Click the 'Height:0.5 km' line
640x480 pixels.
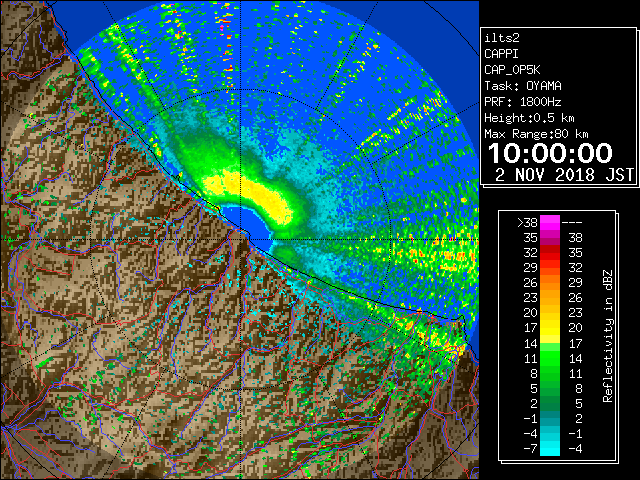coord(529,118)
